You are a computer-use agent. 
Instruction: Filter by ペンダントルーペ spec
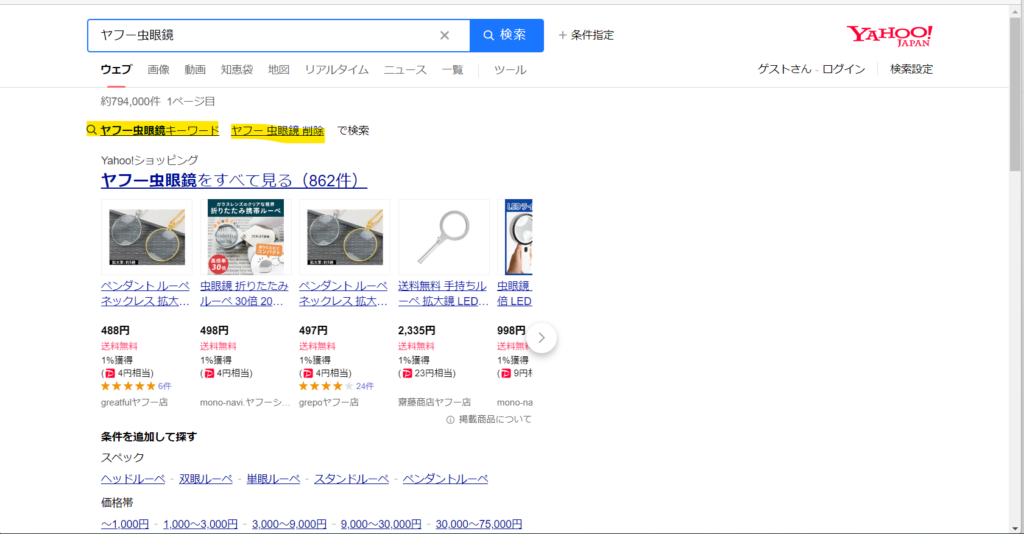point(445,479)
